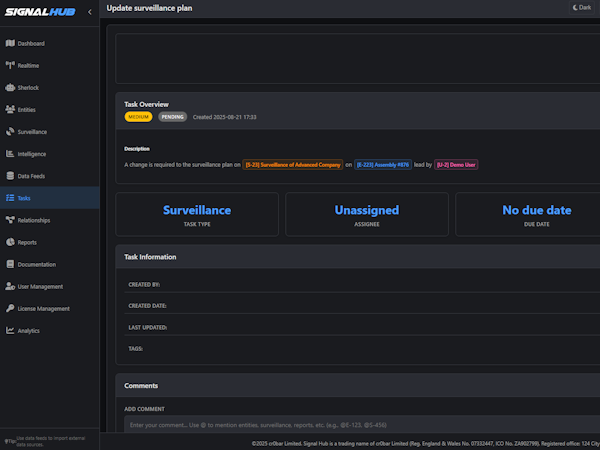Open the Data Feeds menu item
This screenshot has width=600, height=450.
(x=50, y=176)
